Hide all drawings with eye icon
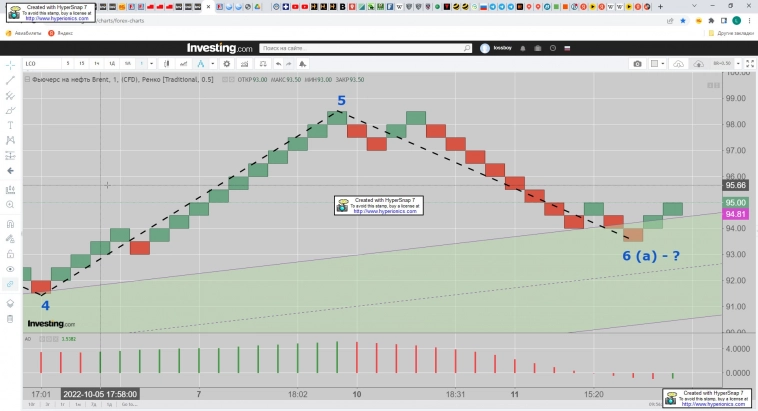758x411 pixels. [10, 269]
